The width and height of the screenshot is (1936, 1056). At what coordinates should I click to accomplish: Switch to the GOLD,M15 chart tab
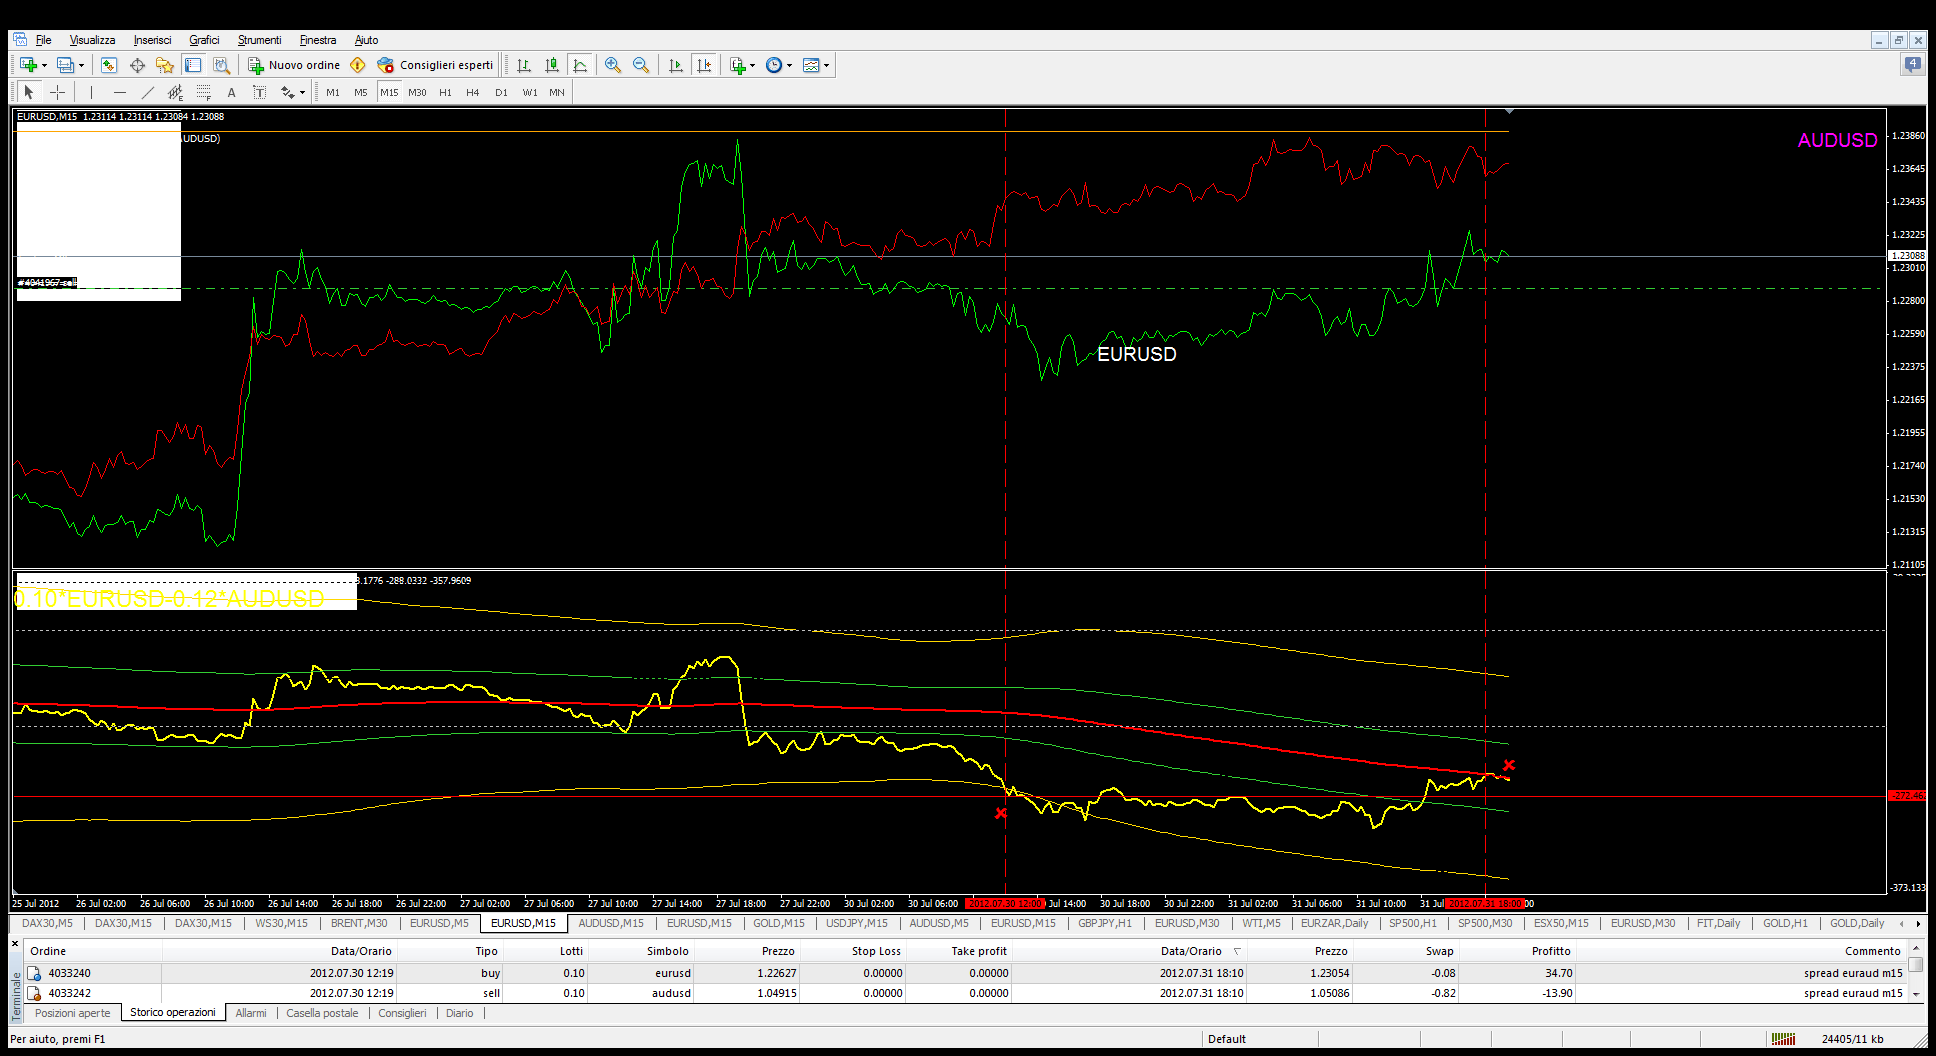[778, 923]
